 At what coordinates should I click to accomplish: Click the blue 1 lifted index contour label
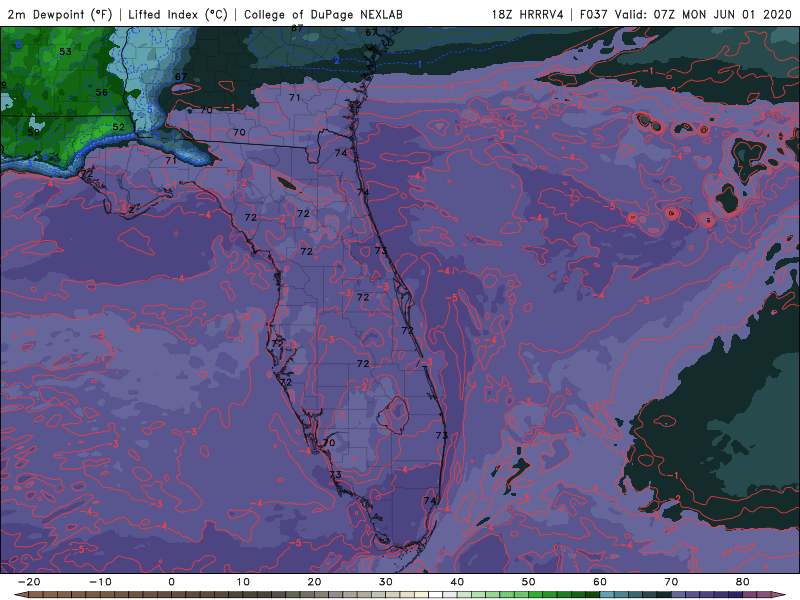(x=420, y=64)
